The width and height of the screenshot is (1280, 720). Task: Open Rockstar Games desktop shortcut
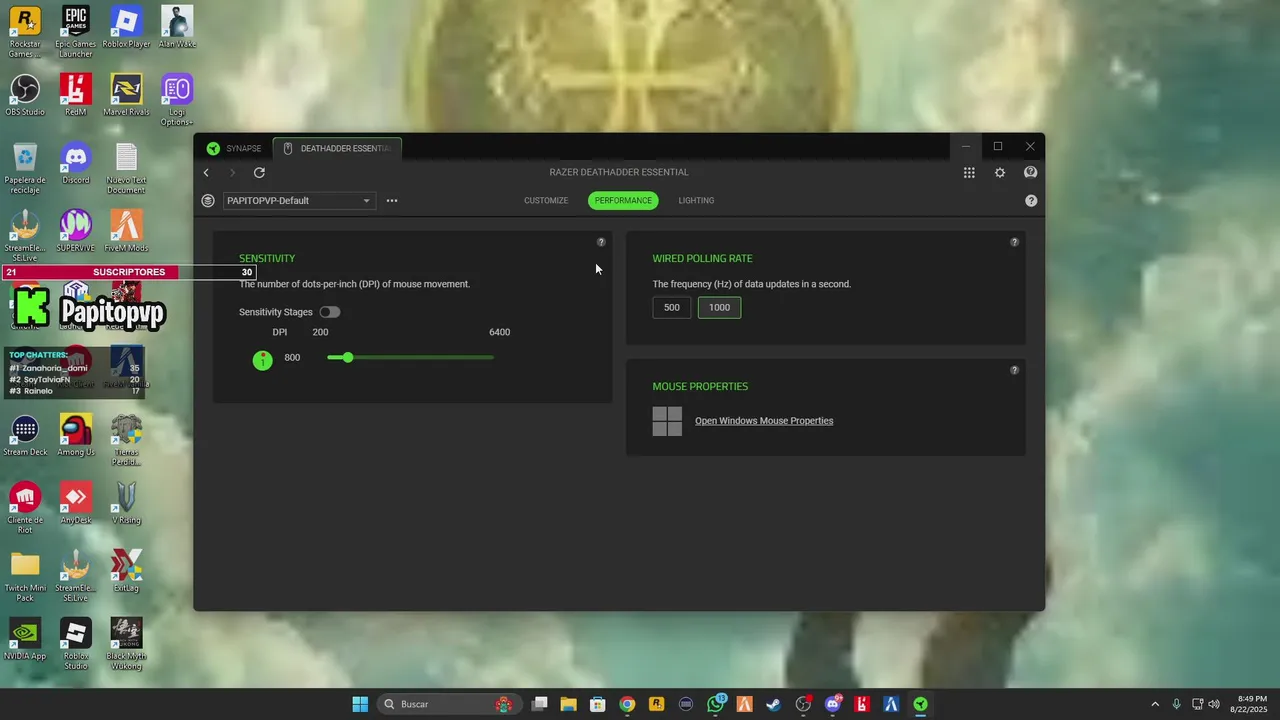[x=25, y=32]
